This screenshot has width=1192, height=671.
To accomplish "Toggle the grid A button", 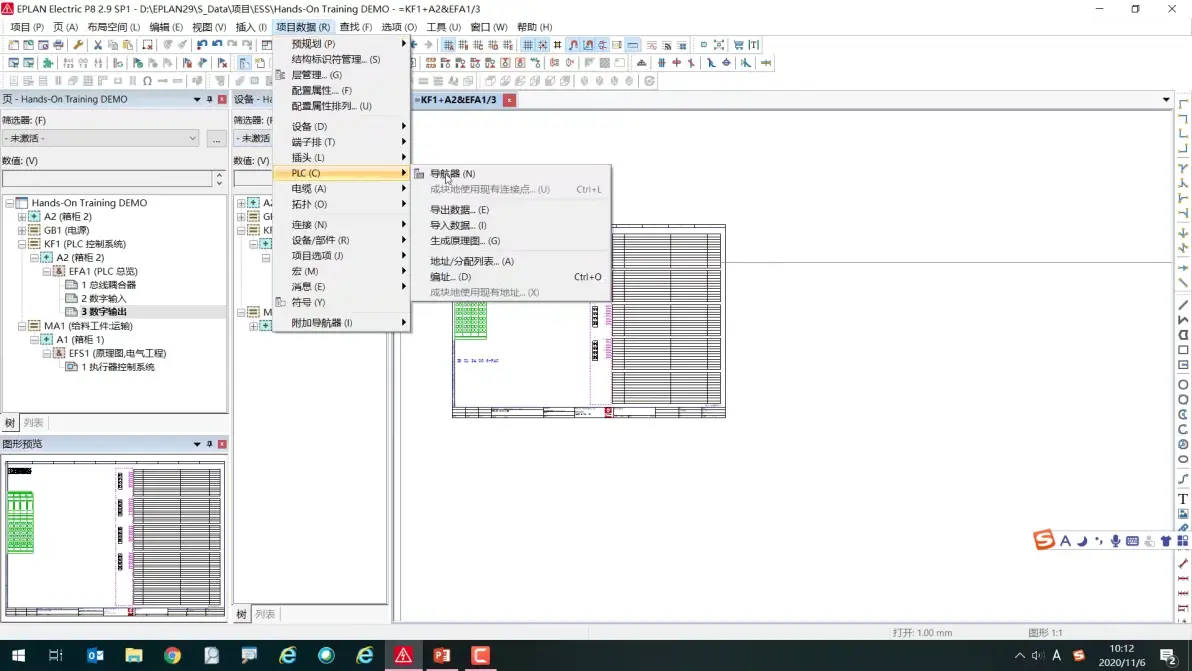I will click(449, 45).
